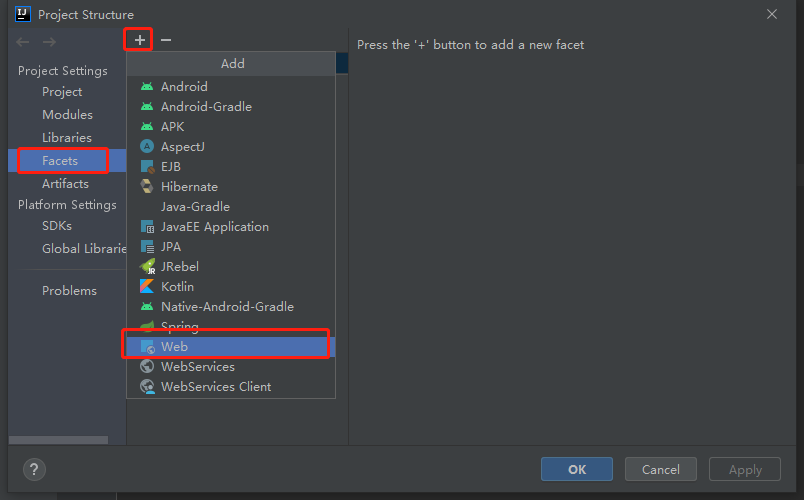Select Facets in the sidebar
This screenshot has width=804, height=500.
tap(67, 161)
